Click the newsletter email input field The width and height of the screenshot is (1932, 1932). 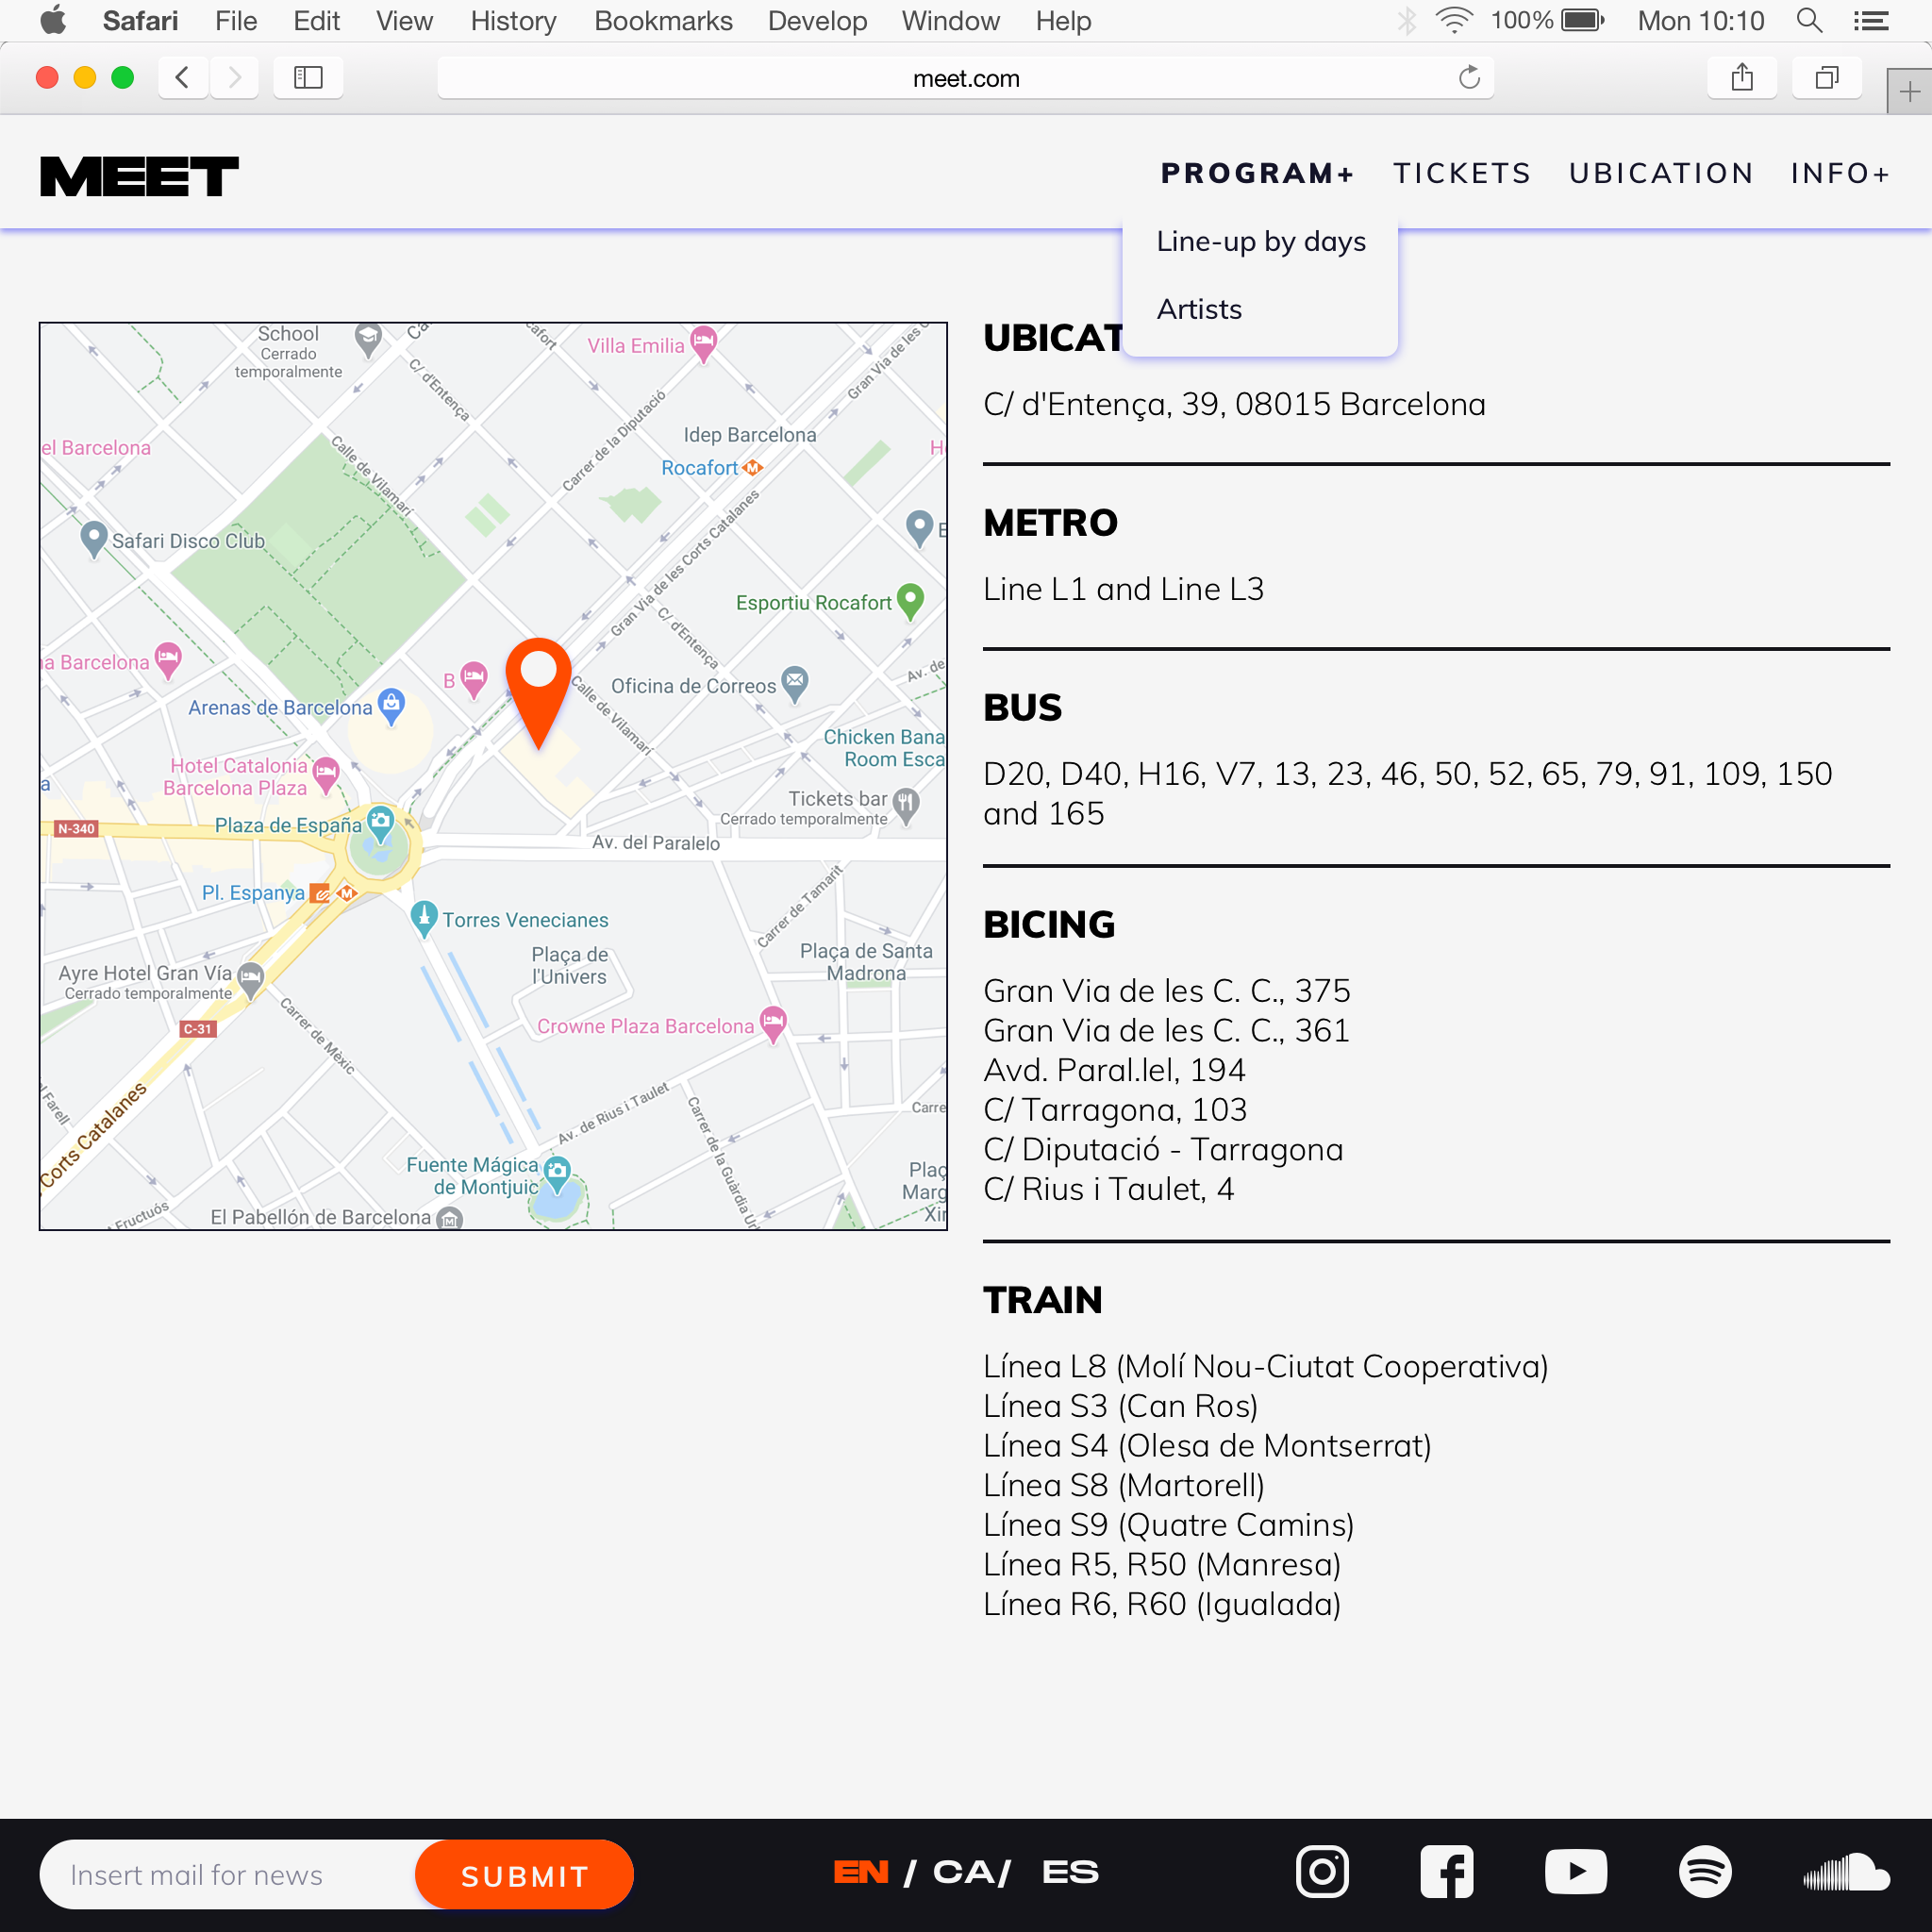230,1875
